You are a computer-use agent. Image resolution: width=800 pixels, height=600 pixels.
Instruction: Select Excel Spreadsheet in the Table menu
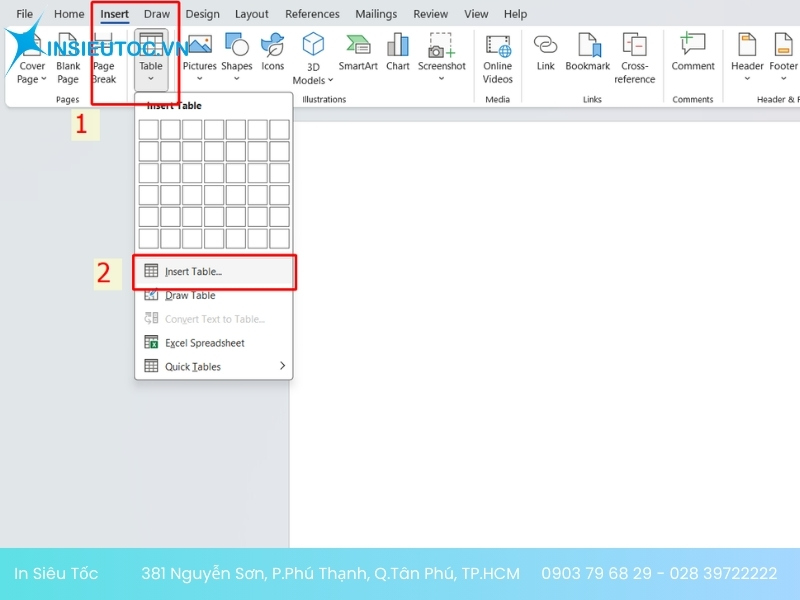204,343
